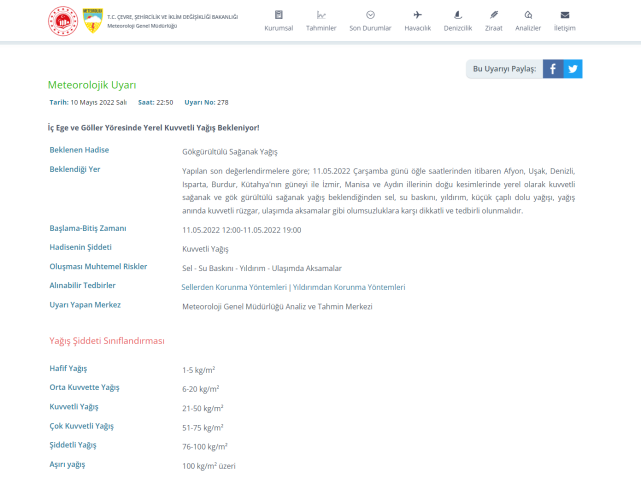Select the Havacılık airplane icon

tap(417, 15)
